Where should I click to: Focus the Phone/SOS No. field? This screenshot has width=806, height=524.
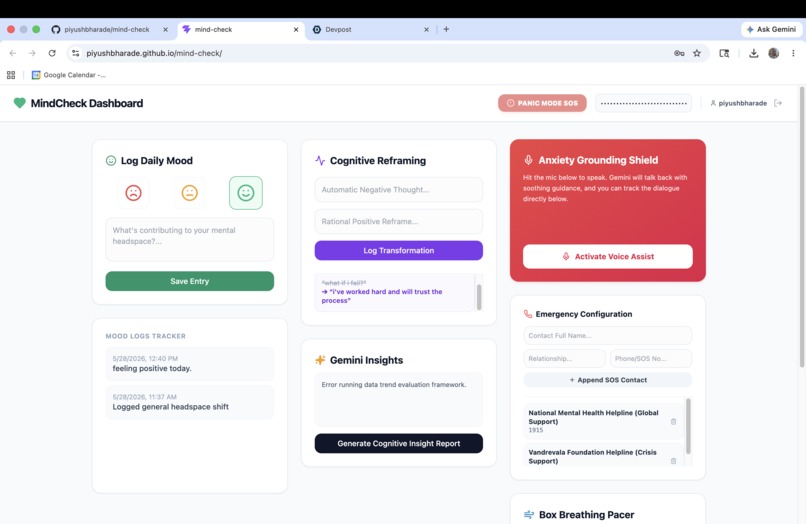pos(651,358)
